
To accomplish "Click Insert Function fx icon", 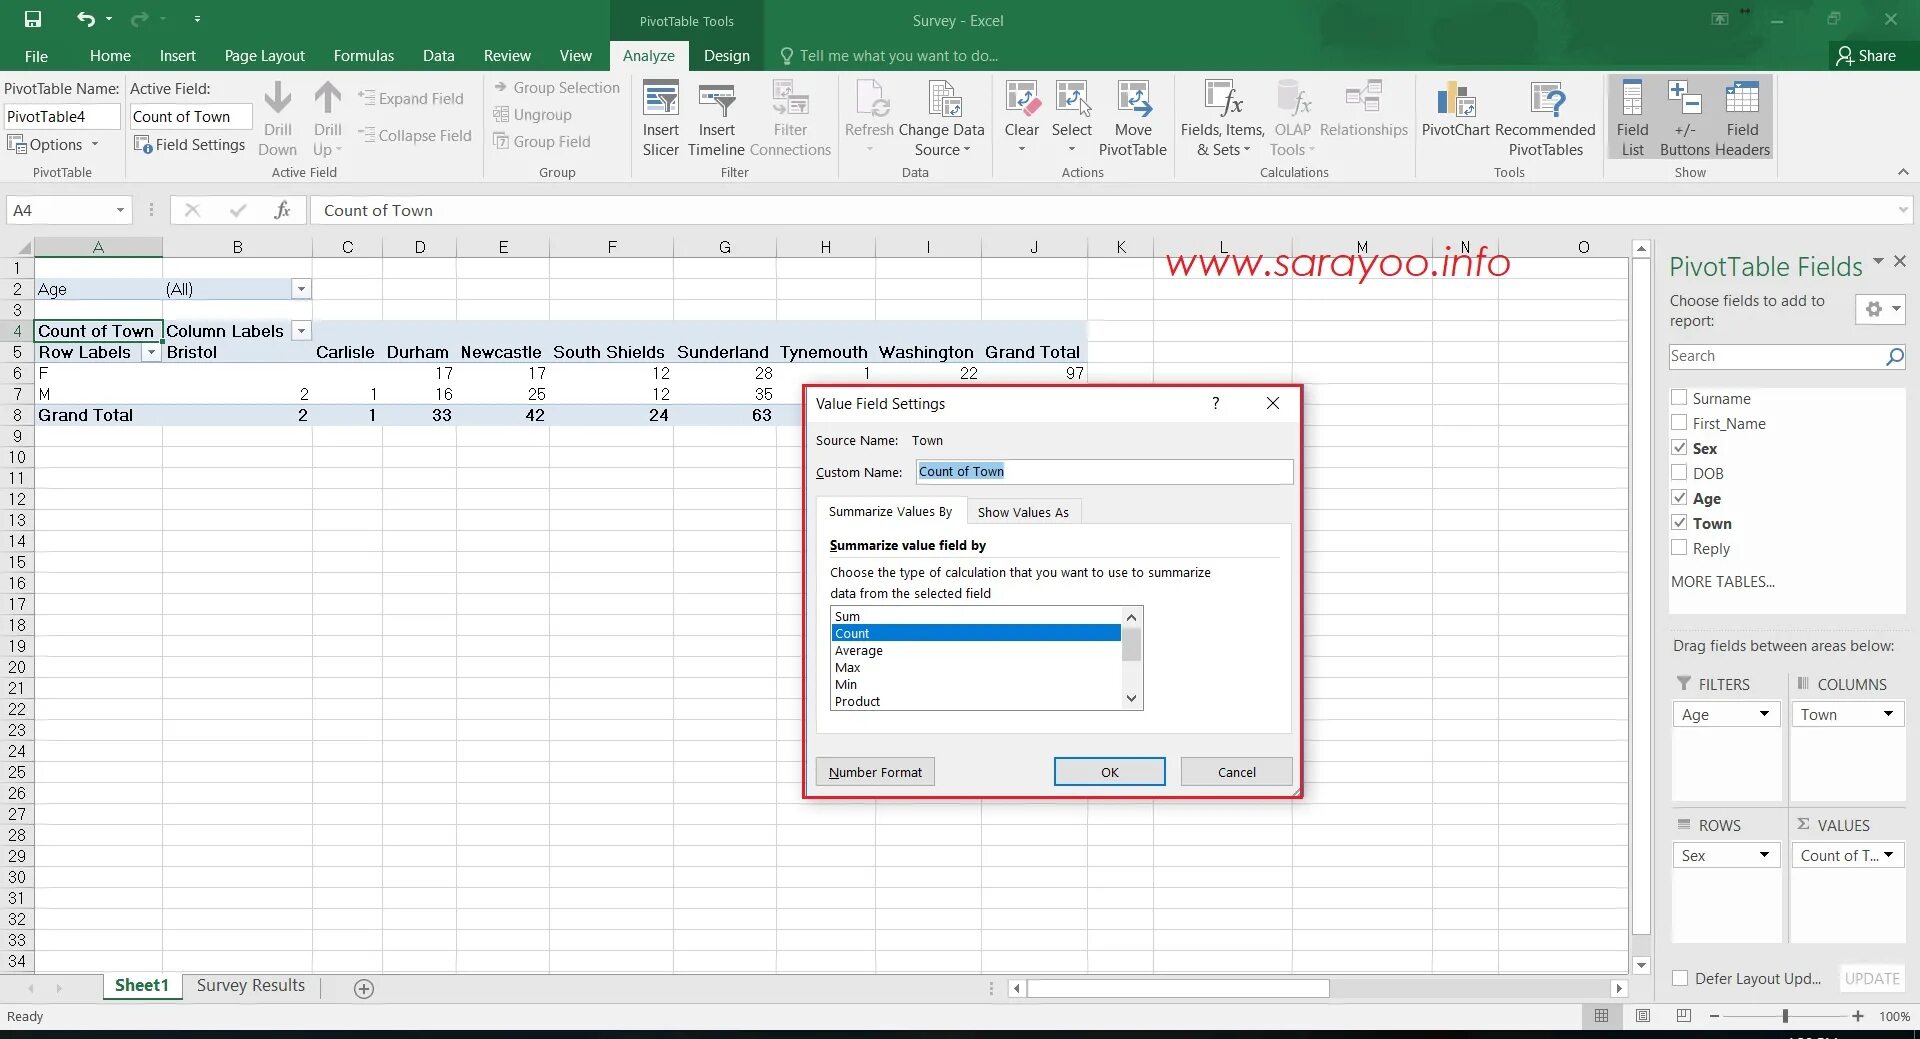I will [x=283, y=210].
